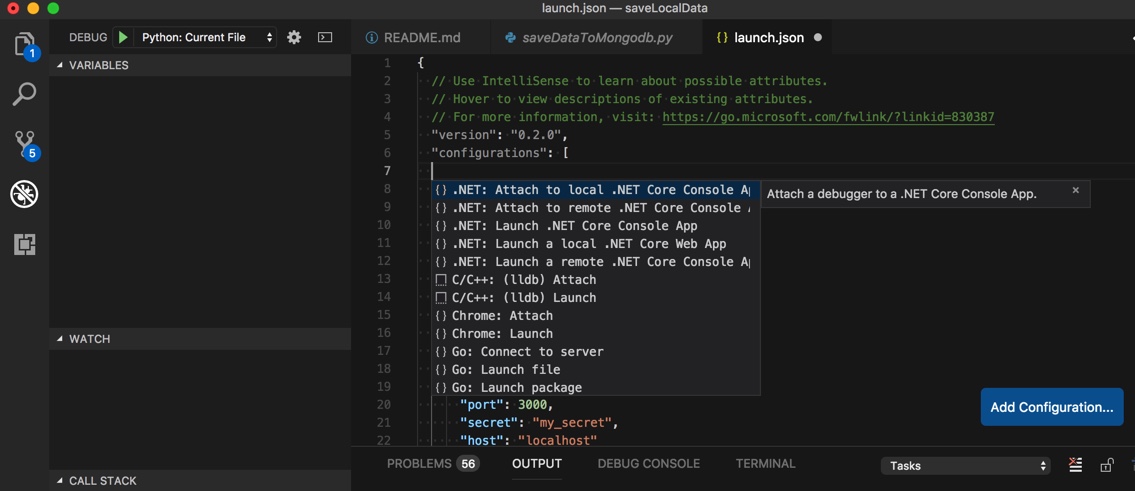Expand the CALL STACK section
This screenshot has height=491, width=1135.
click(x=102, y=481)
